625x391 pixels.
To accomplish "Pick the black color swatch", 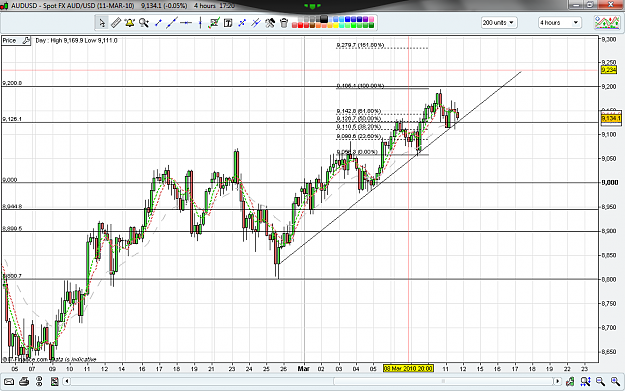I will pyautogui.click(x=324, y=19).
